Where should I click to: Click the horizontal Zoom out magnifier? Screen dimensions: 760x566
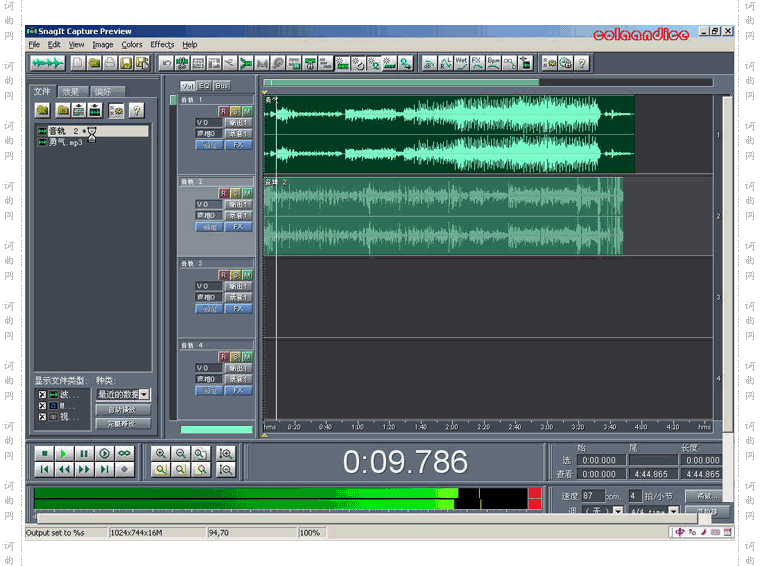tap(181, 454)
